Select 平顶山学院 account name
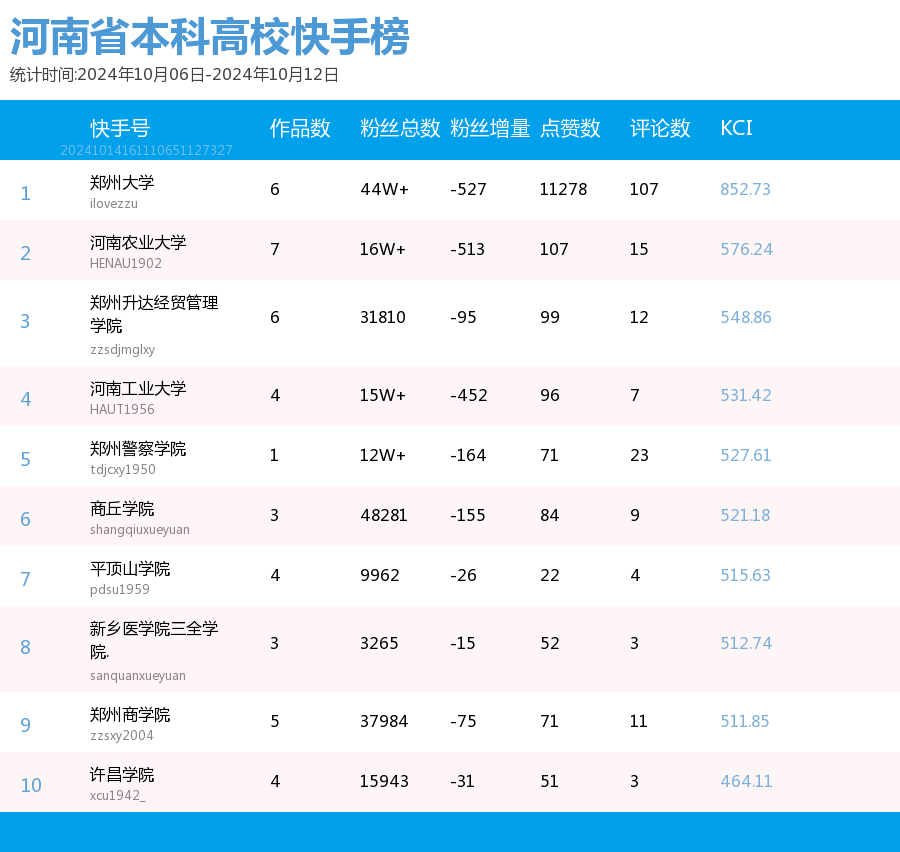The width and height of the screenshot is (900, 852). tap(130, 568)
